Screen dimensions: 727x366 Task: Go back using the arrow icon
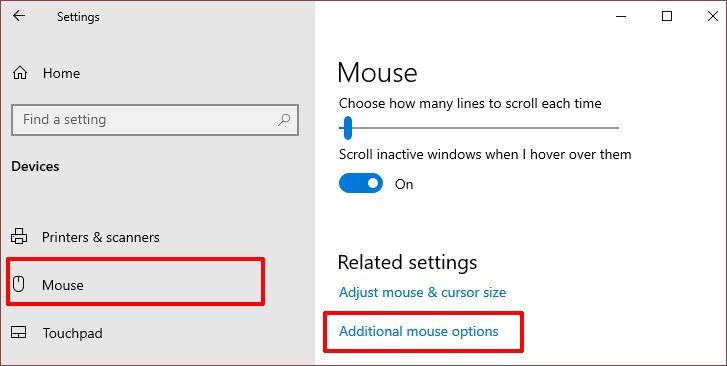pos(19,16)
